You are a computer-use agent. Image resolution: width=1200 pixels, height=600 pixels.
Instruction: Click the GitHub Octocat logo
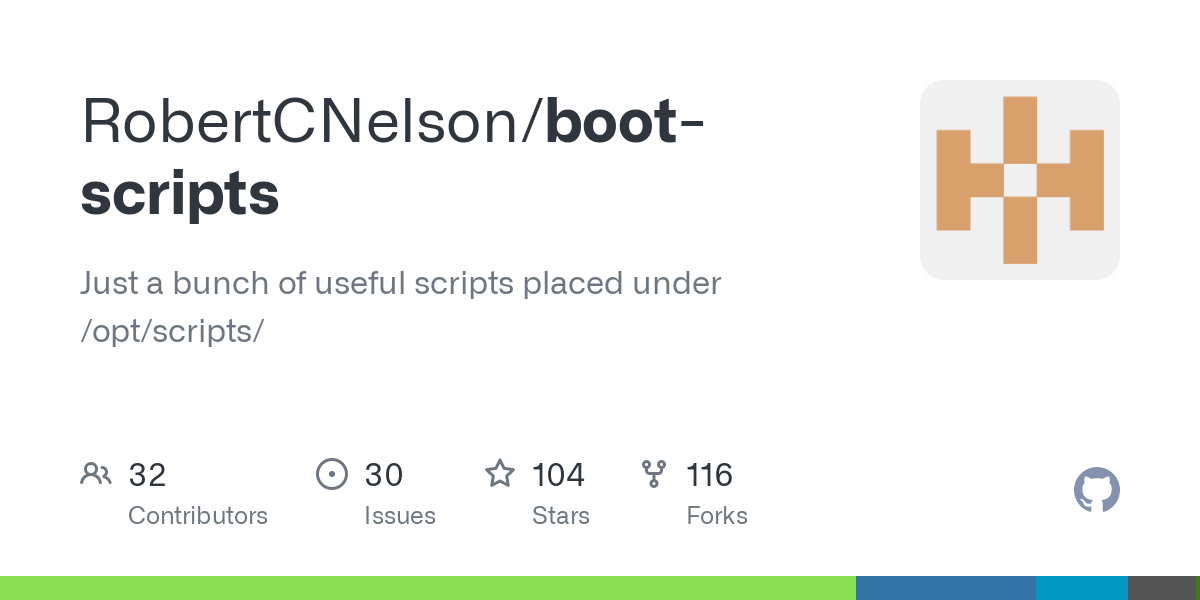[1097, 490]
